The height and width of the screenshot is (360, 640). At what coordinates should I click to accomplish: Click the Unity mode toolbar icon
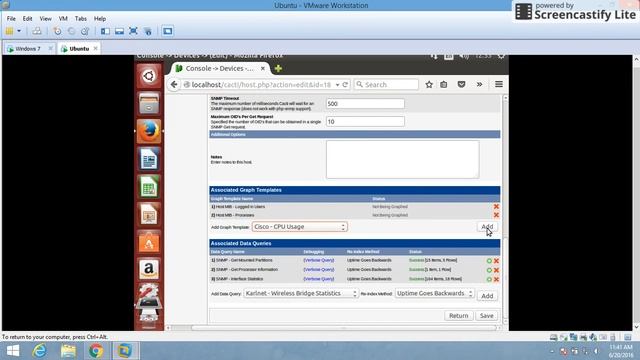pos(147,31)
